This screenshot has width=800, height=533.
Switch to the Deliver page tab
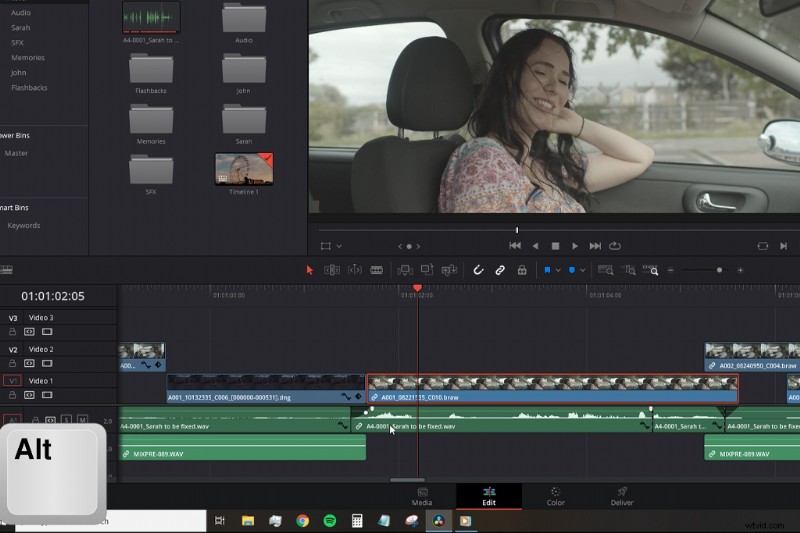click(x=622, y=496)
